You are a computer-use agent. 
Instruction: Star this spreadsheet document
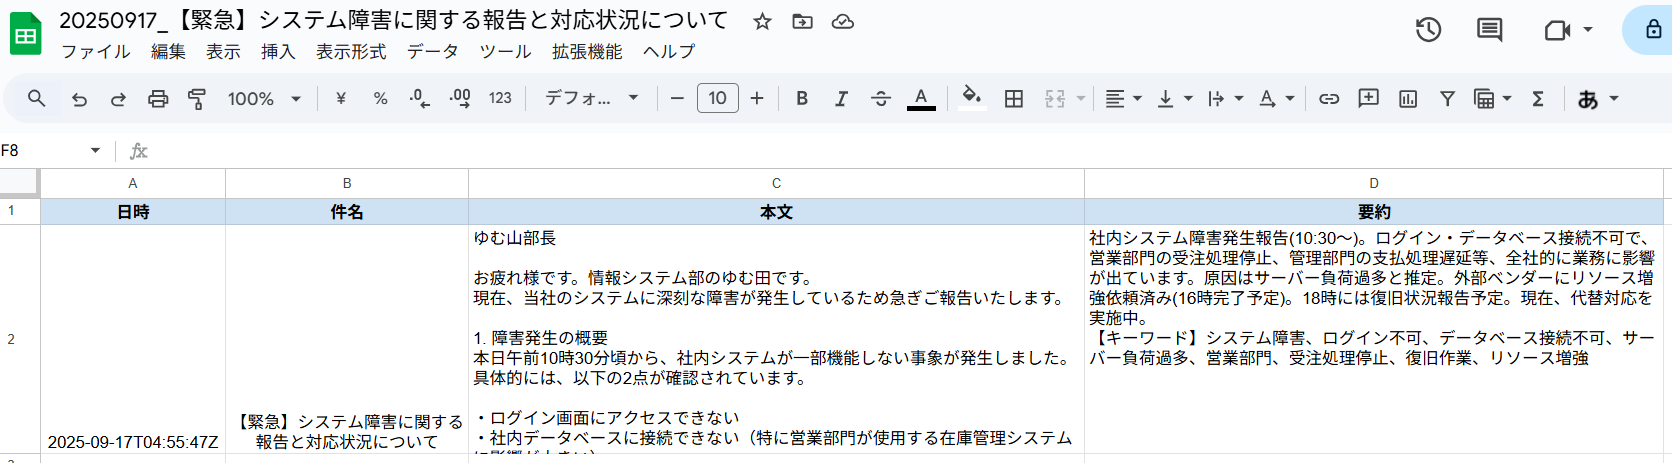(x=762, y=21)
